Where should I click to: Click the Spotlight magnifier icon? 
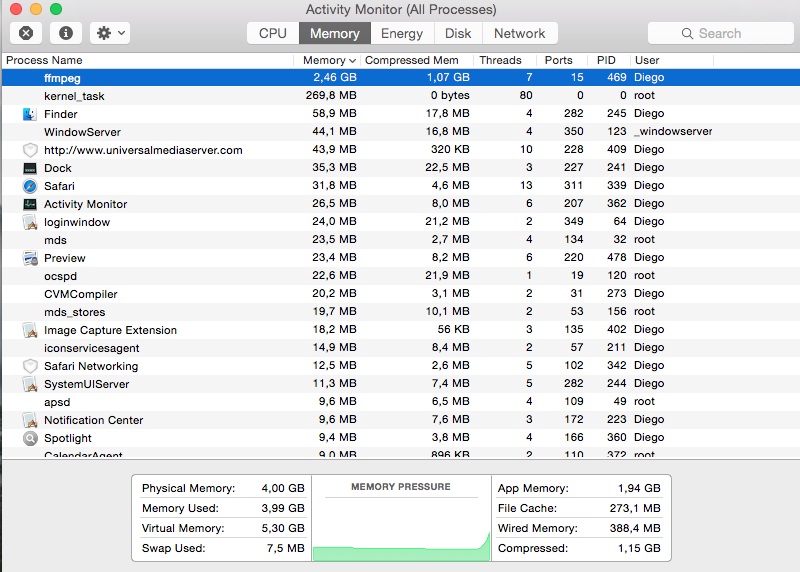30,438
